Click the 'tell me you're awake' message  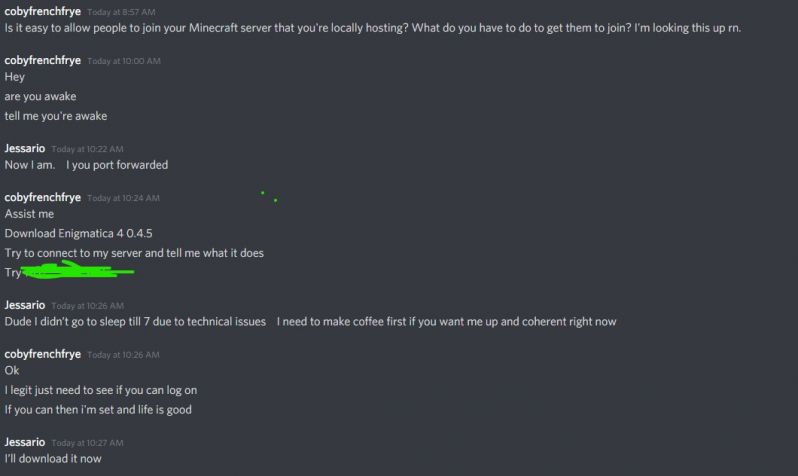click(55, 115)
